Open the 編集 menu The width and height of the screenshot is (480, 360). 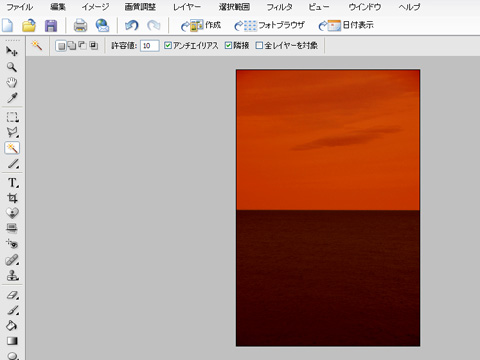click(58, 7)
